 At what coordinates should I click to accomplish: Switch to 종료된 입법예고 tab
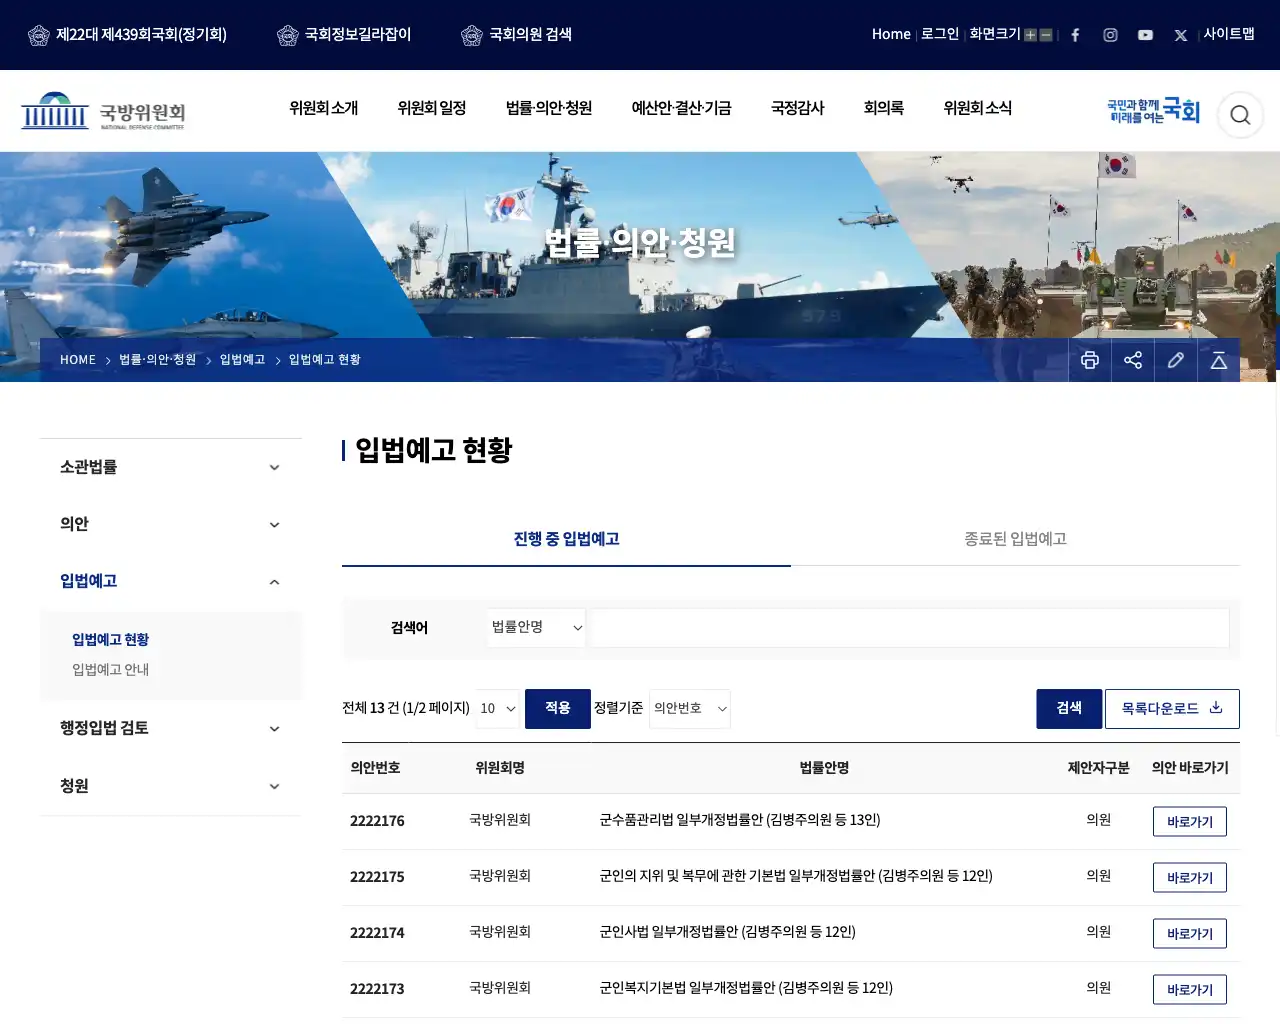click(1015, 539)
